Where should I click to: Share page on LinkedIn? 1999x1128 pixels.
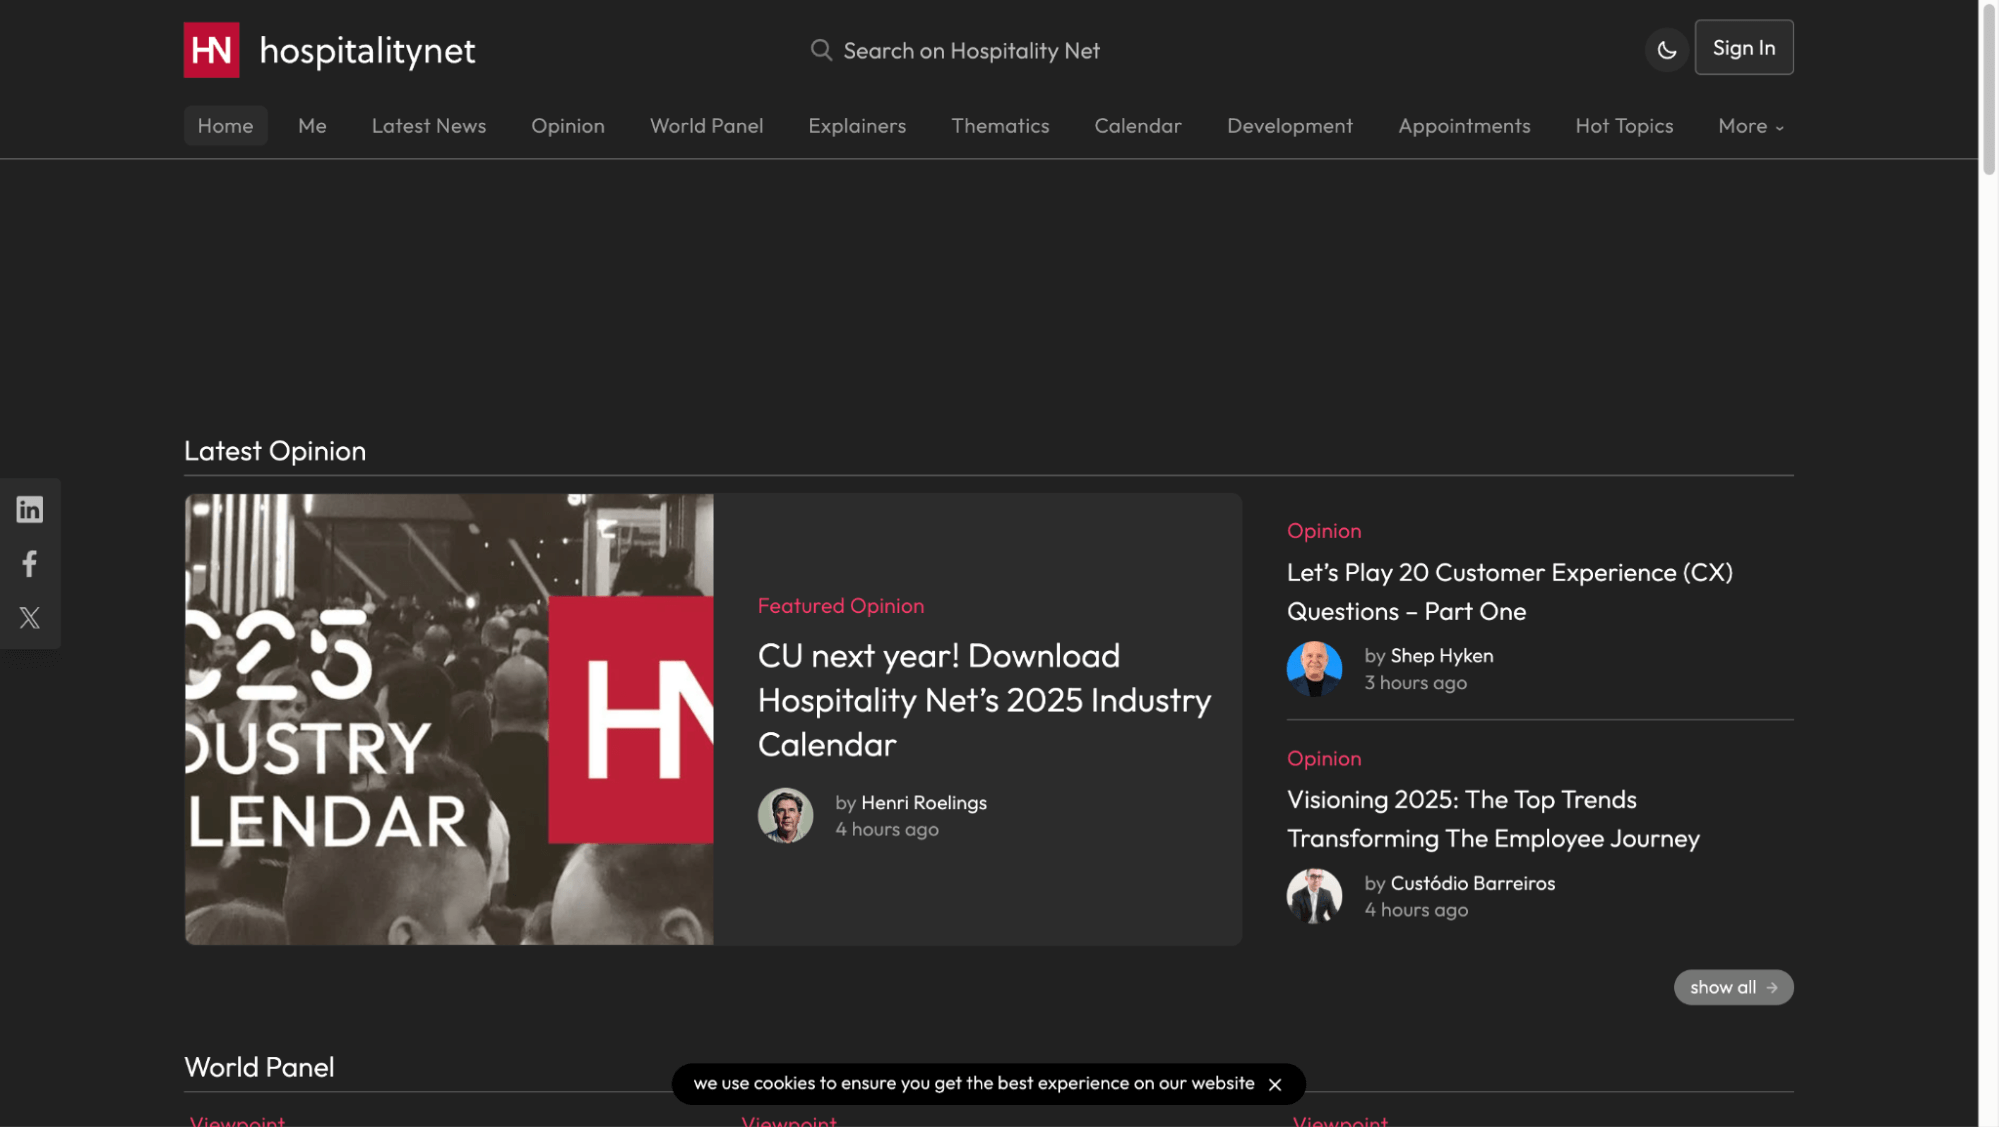(x=30, y=510)
